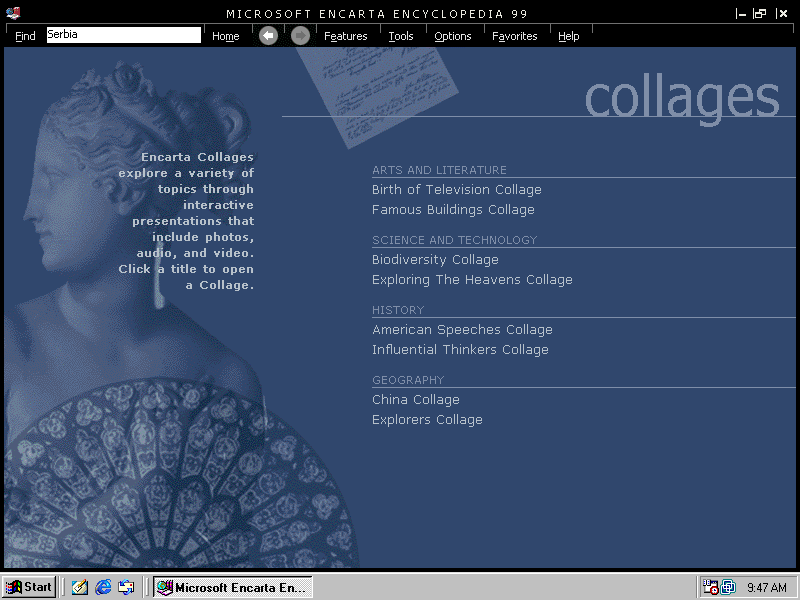Image resolution: width=800 pixels, height=600 pixels.
Task: Open Birth of Television Collage
Action: click(457, 190)
